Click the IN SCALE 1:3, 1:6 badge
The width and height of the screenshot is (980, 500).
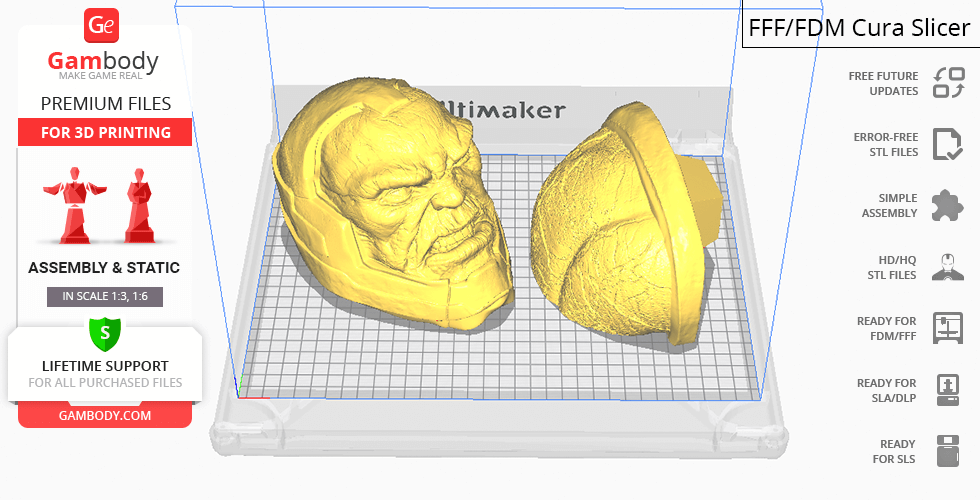(105, 296)
